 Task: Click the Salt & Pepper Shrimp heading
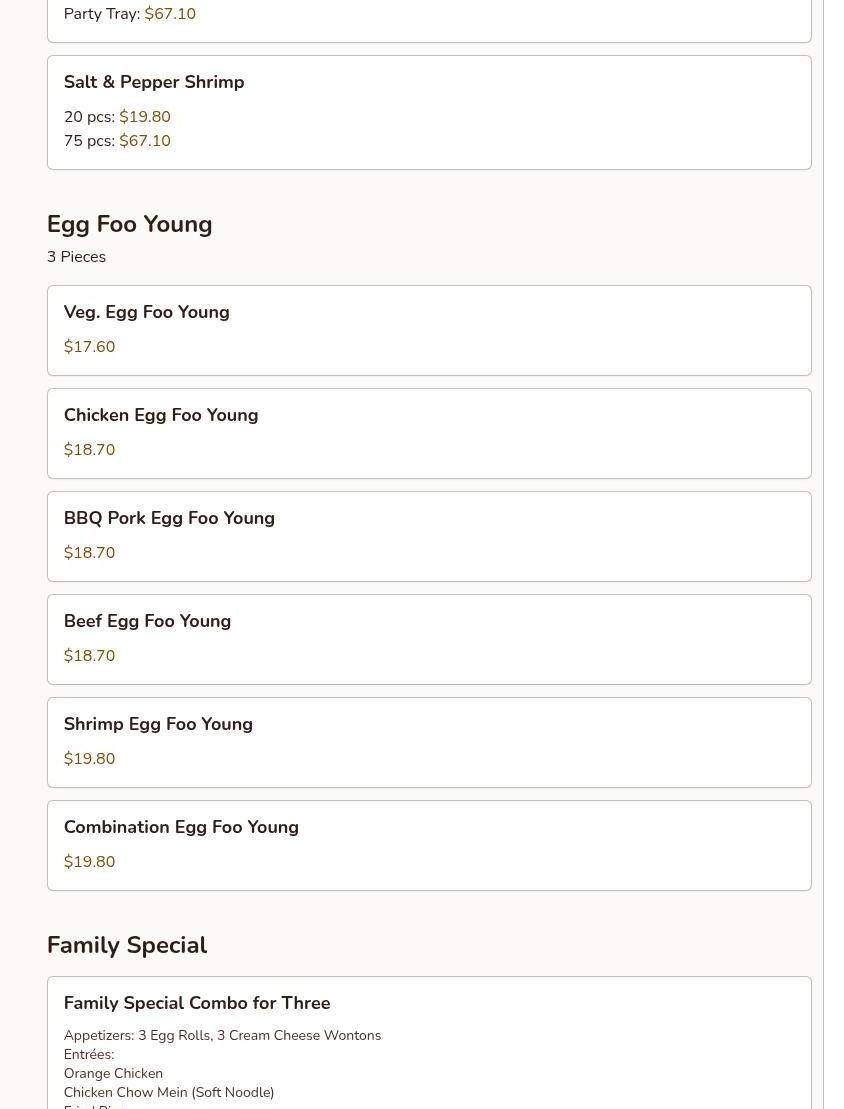click(154, 82)
